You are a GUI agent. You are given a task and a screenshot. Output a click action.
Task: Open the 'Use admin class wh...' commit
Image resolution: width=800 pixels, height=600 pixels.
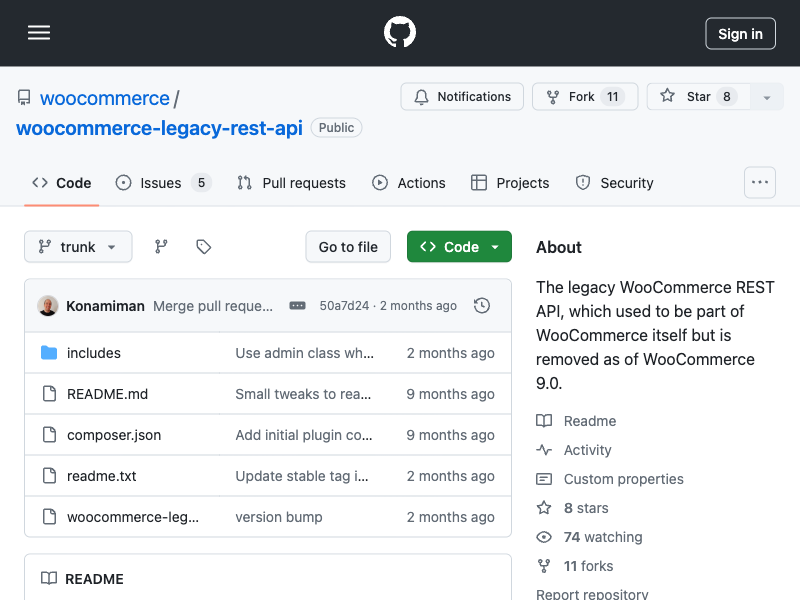click(x=304, y=353)
